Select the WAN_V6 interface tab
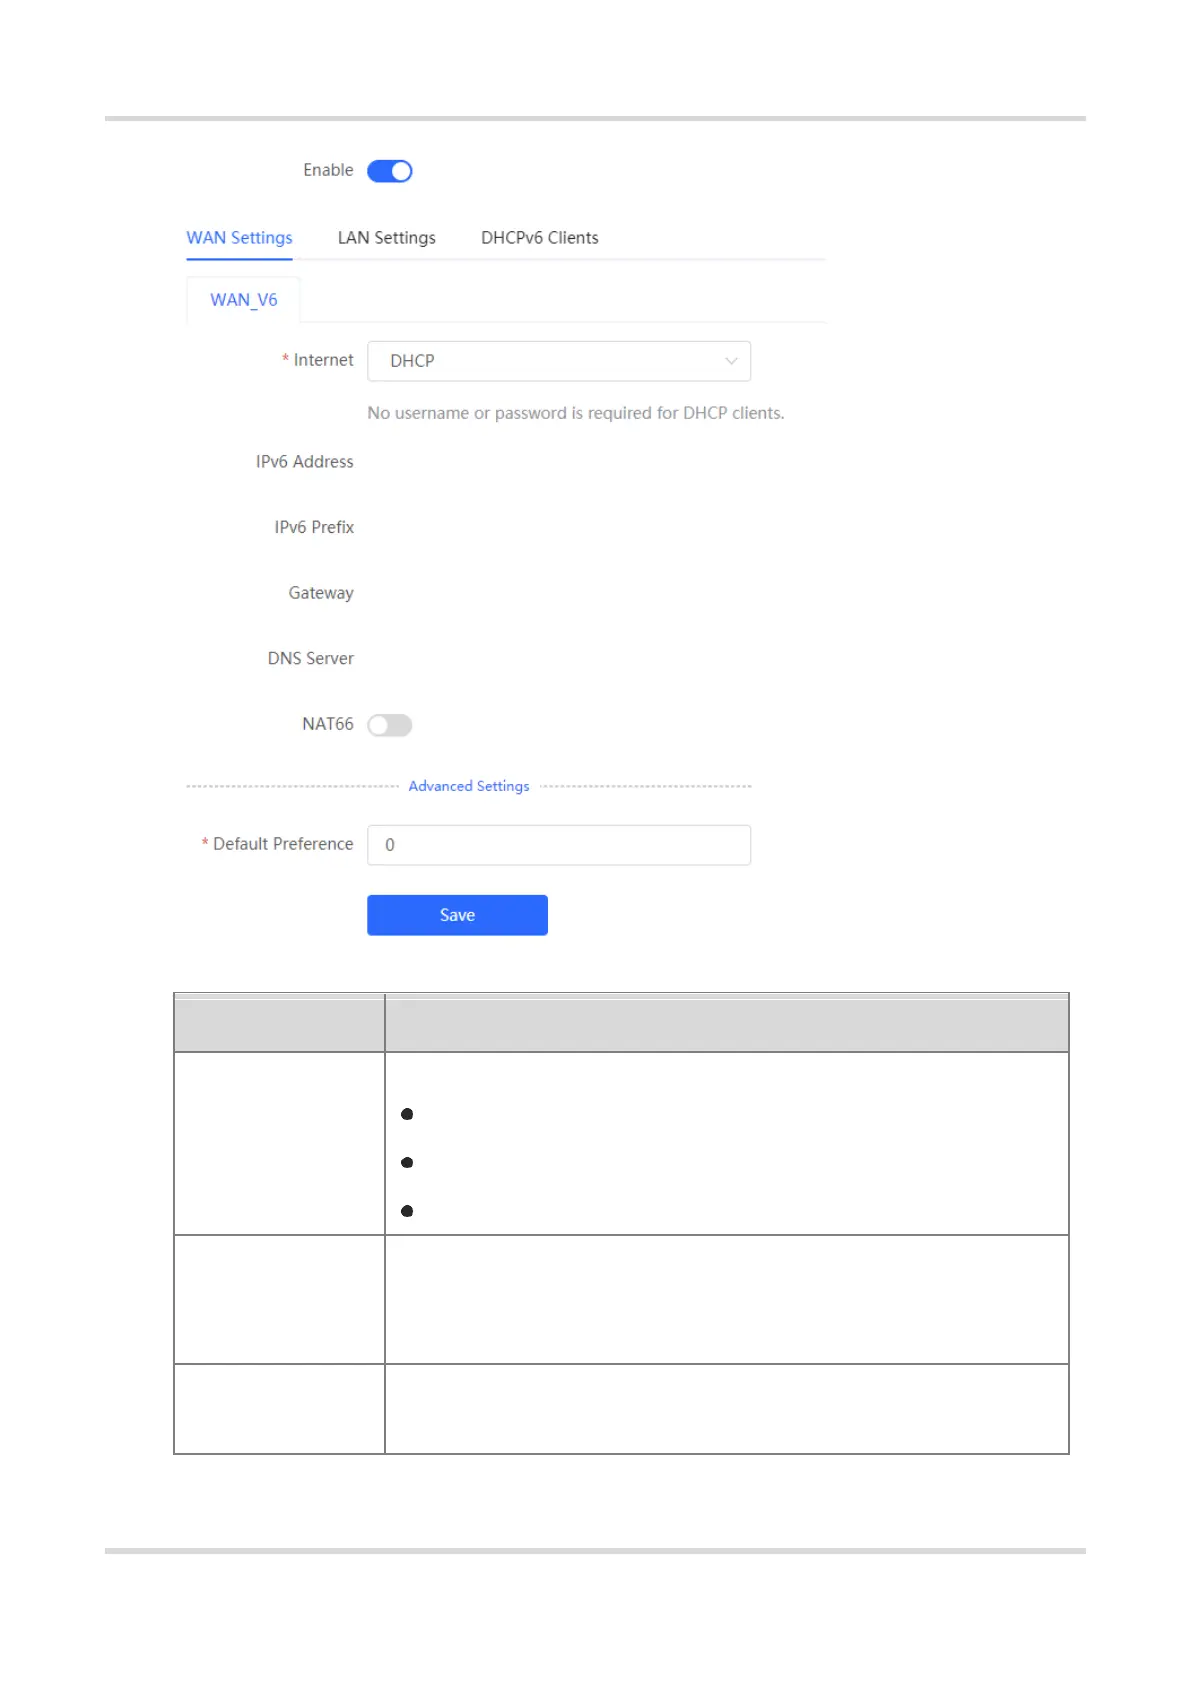The height and width of the screenshot is (1684, 1191). tap(243, 300)
